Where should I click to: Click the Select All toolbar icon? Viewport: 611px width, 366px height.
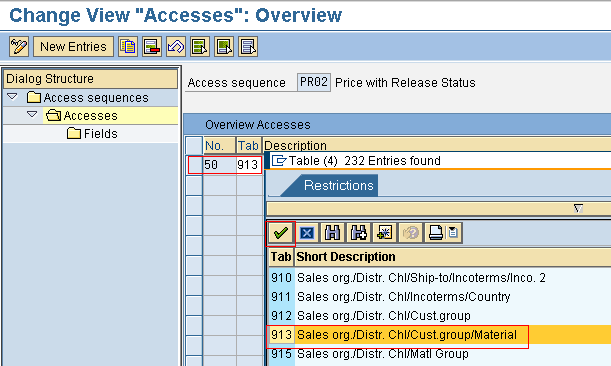pyautogui.click(x=200, y=47)
